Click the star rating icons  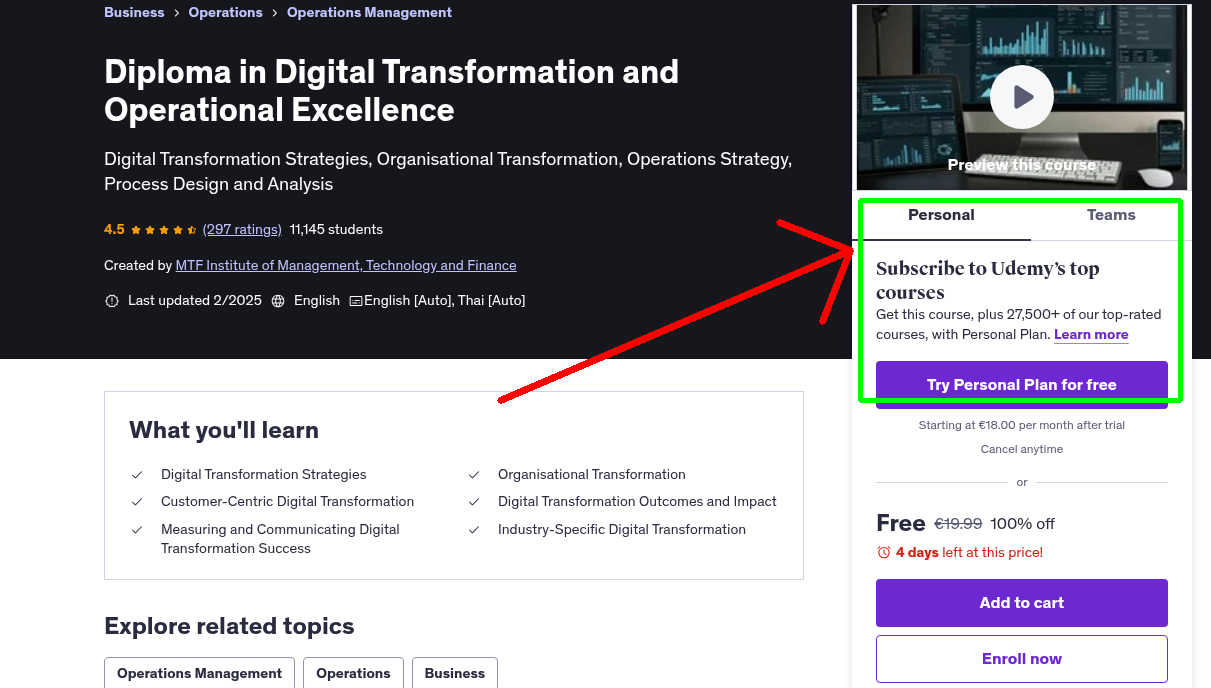pyautogui.click(x=164, y=229)
